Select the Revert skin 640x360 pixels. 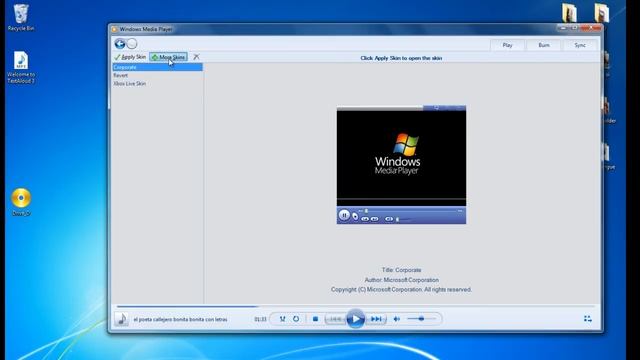point(158,75)
